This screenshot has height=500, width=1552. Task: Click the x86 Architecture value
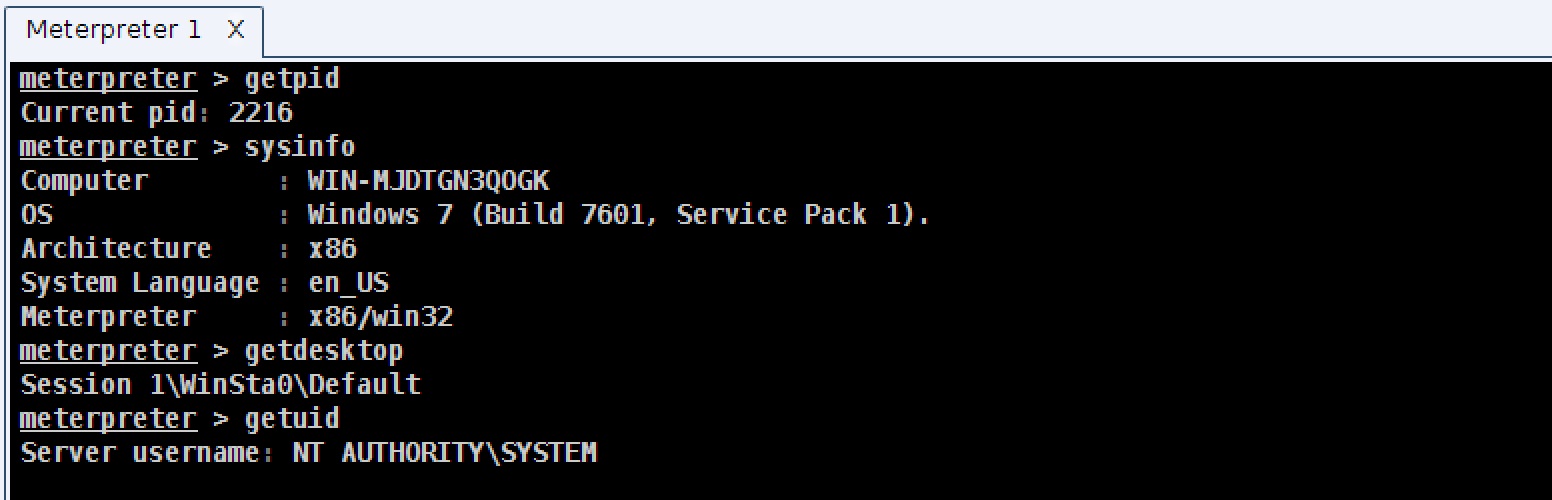(332, 249)
